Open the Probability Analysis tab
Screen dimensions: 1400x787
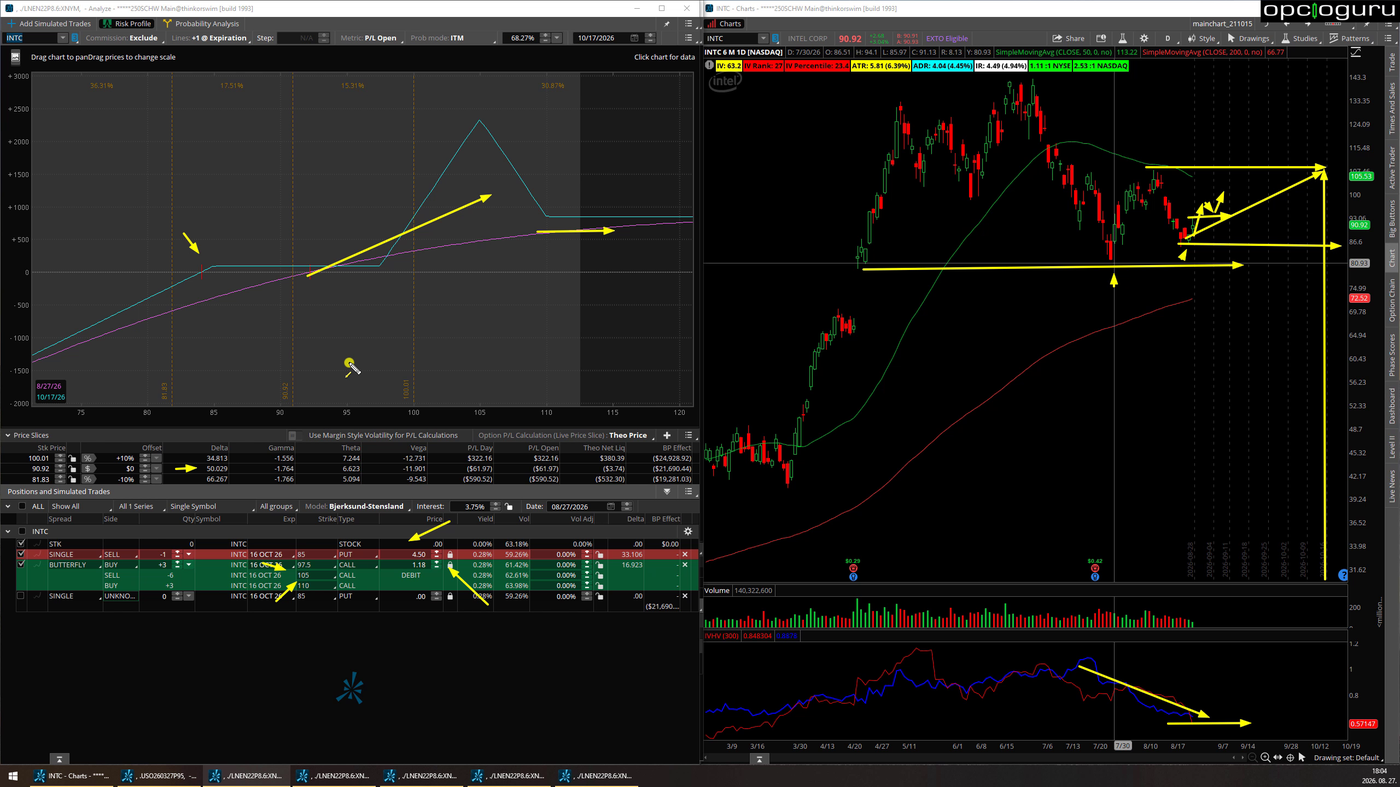point(201,23)
